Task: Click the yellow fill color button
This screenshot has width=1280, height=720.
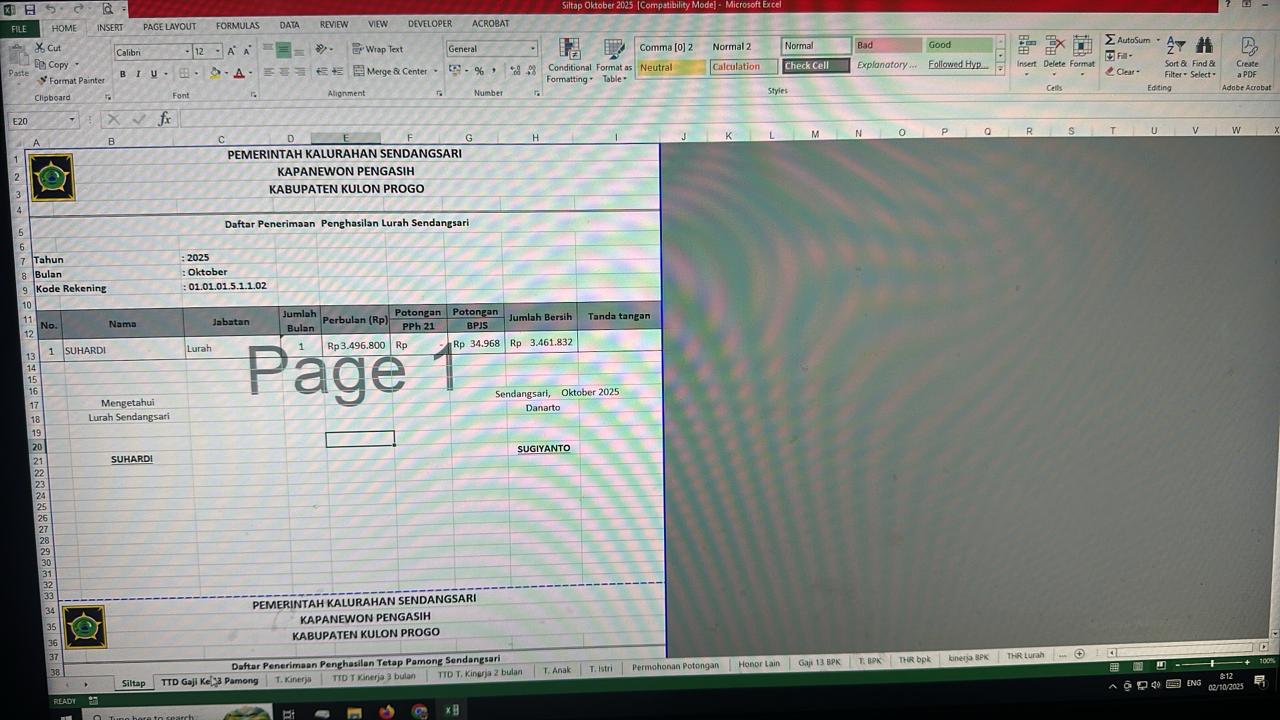Action: 214,73
